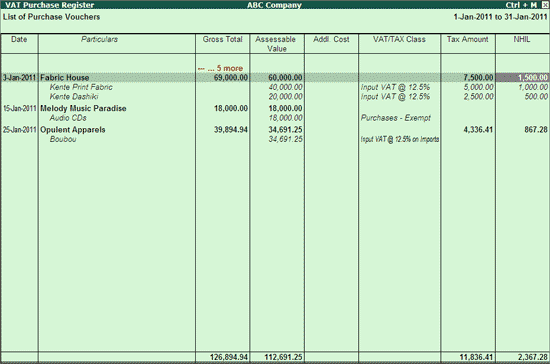Open the Melody Music Paradise voucher
The width and height of the screenshot is (550, 364).
pyautogui.click(x=83, y=108)
